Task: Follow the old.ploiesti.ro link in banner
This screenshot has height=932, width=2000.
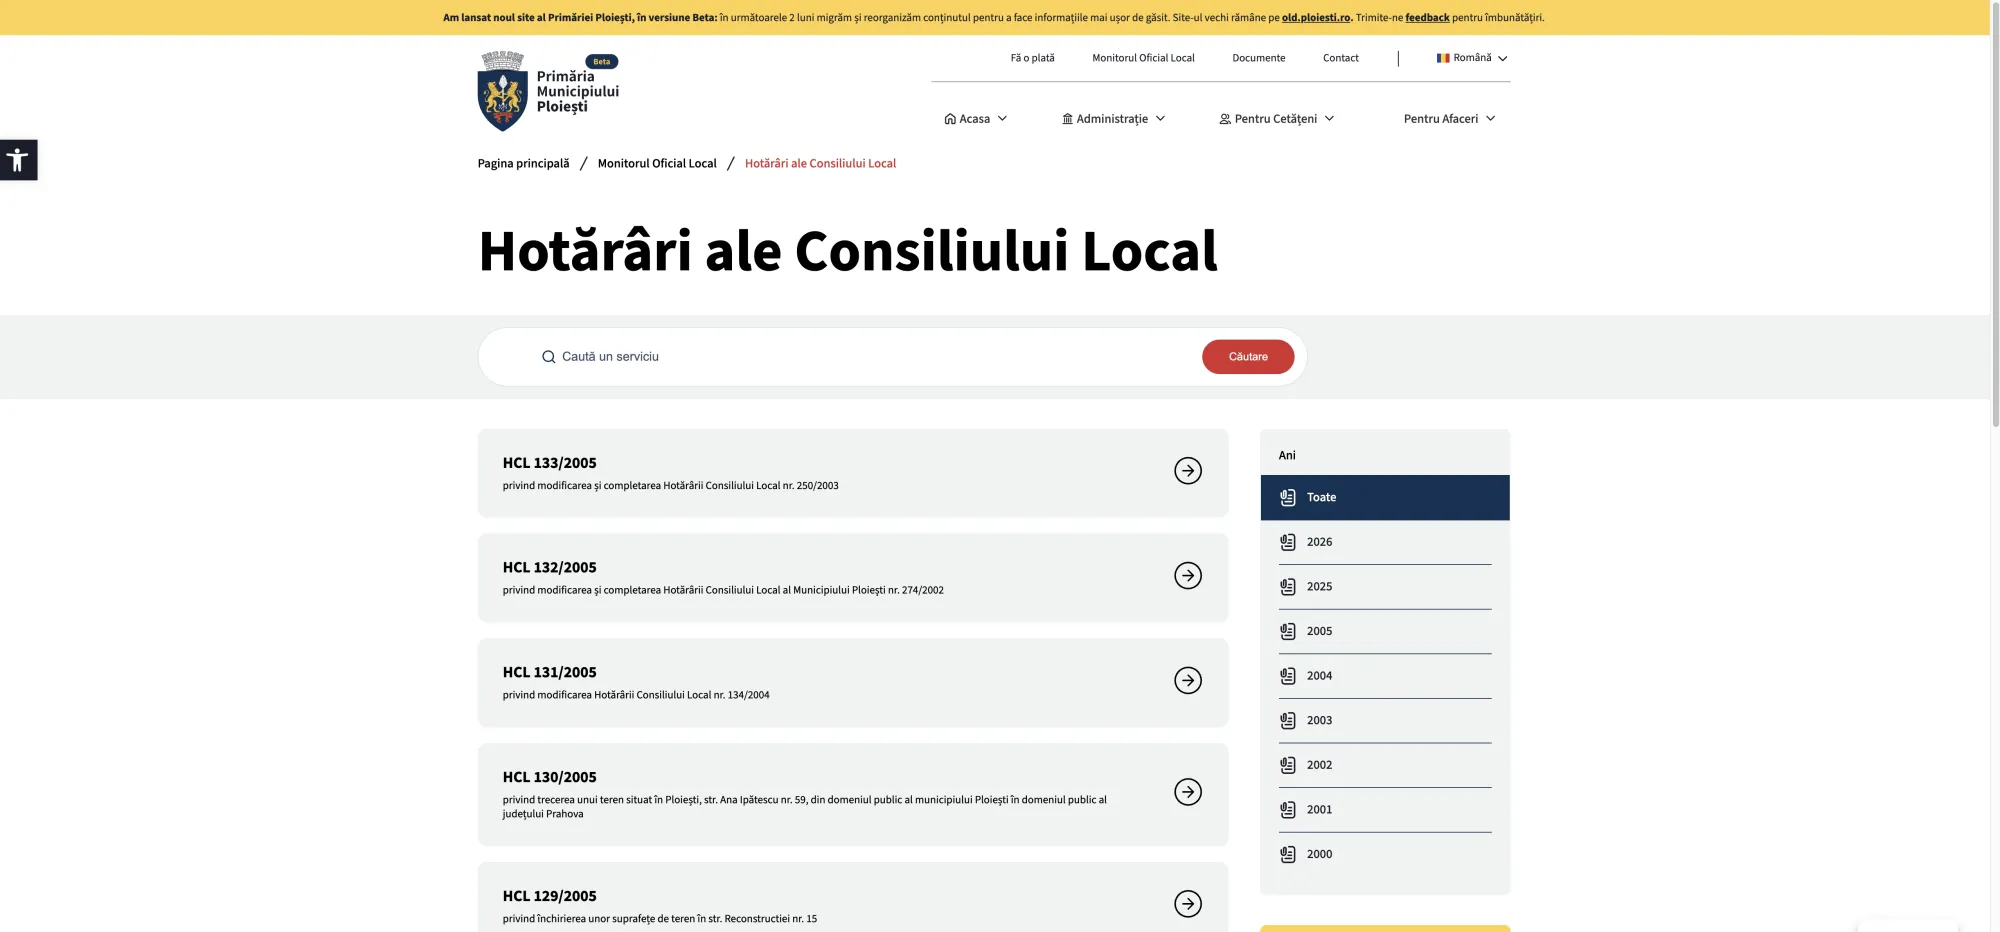Action: point(1315,17)
